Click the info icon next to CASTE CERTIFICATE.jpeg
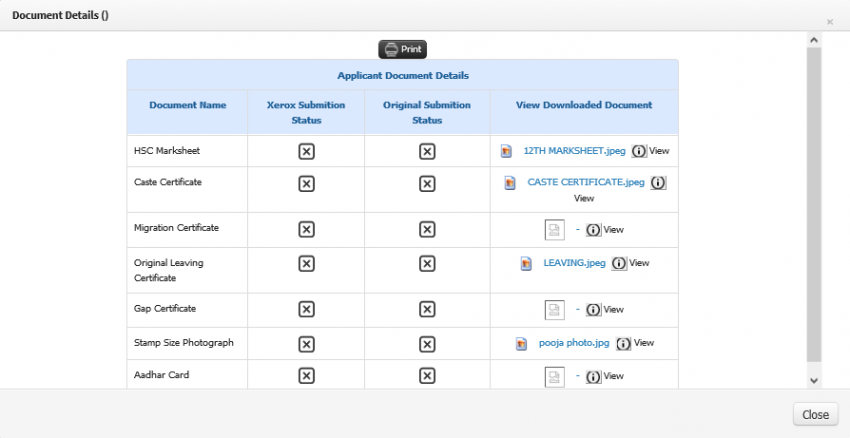Image resolution: width=850 pixels, height=438 pixels. click(658, 183)
